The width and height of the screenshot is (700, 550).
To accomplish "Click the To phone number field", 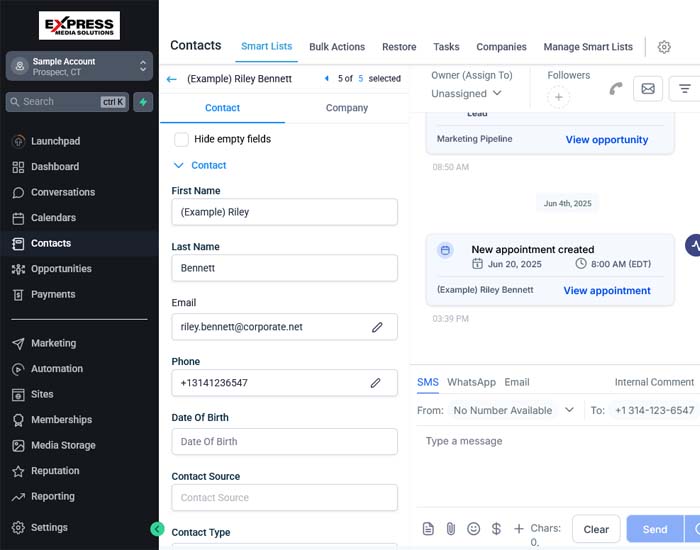I will pos(654,410).
